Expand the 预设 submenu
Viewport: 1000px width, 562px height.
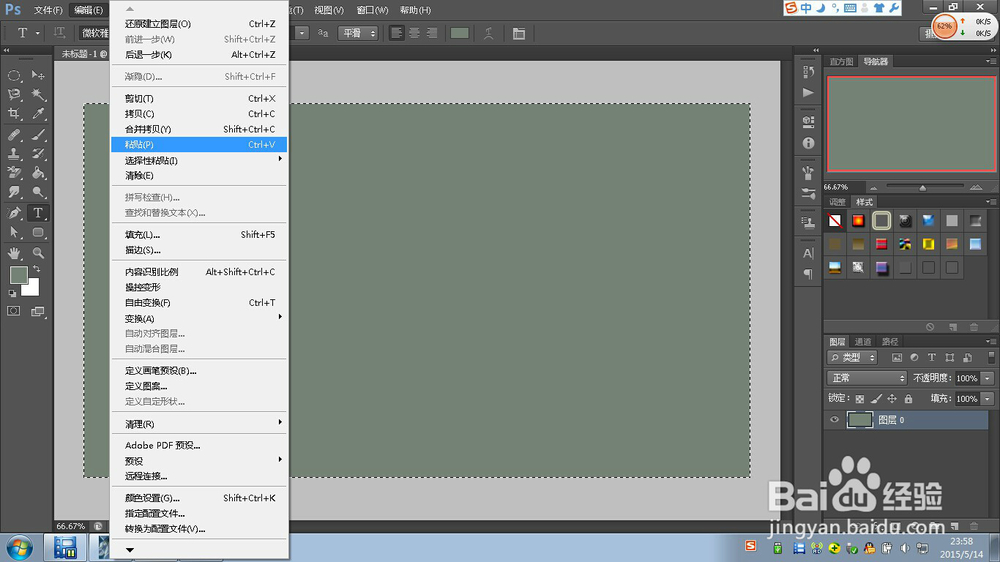(199, 461)
